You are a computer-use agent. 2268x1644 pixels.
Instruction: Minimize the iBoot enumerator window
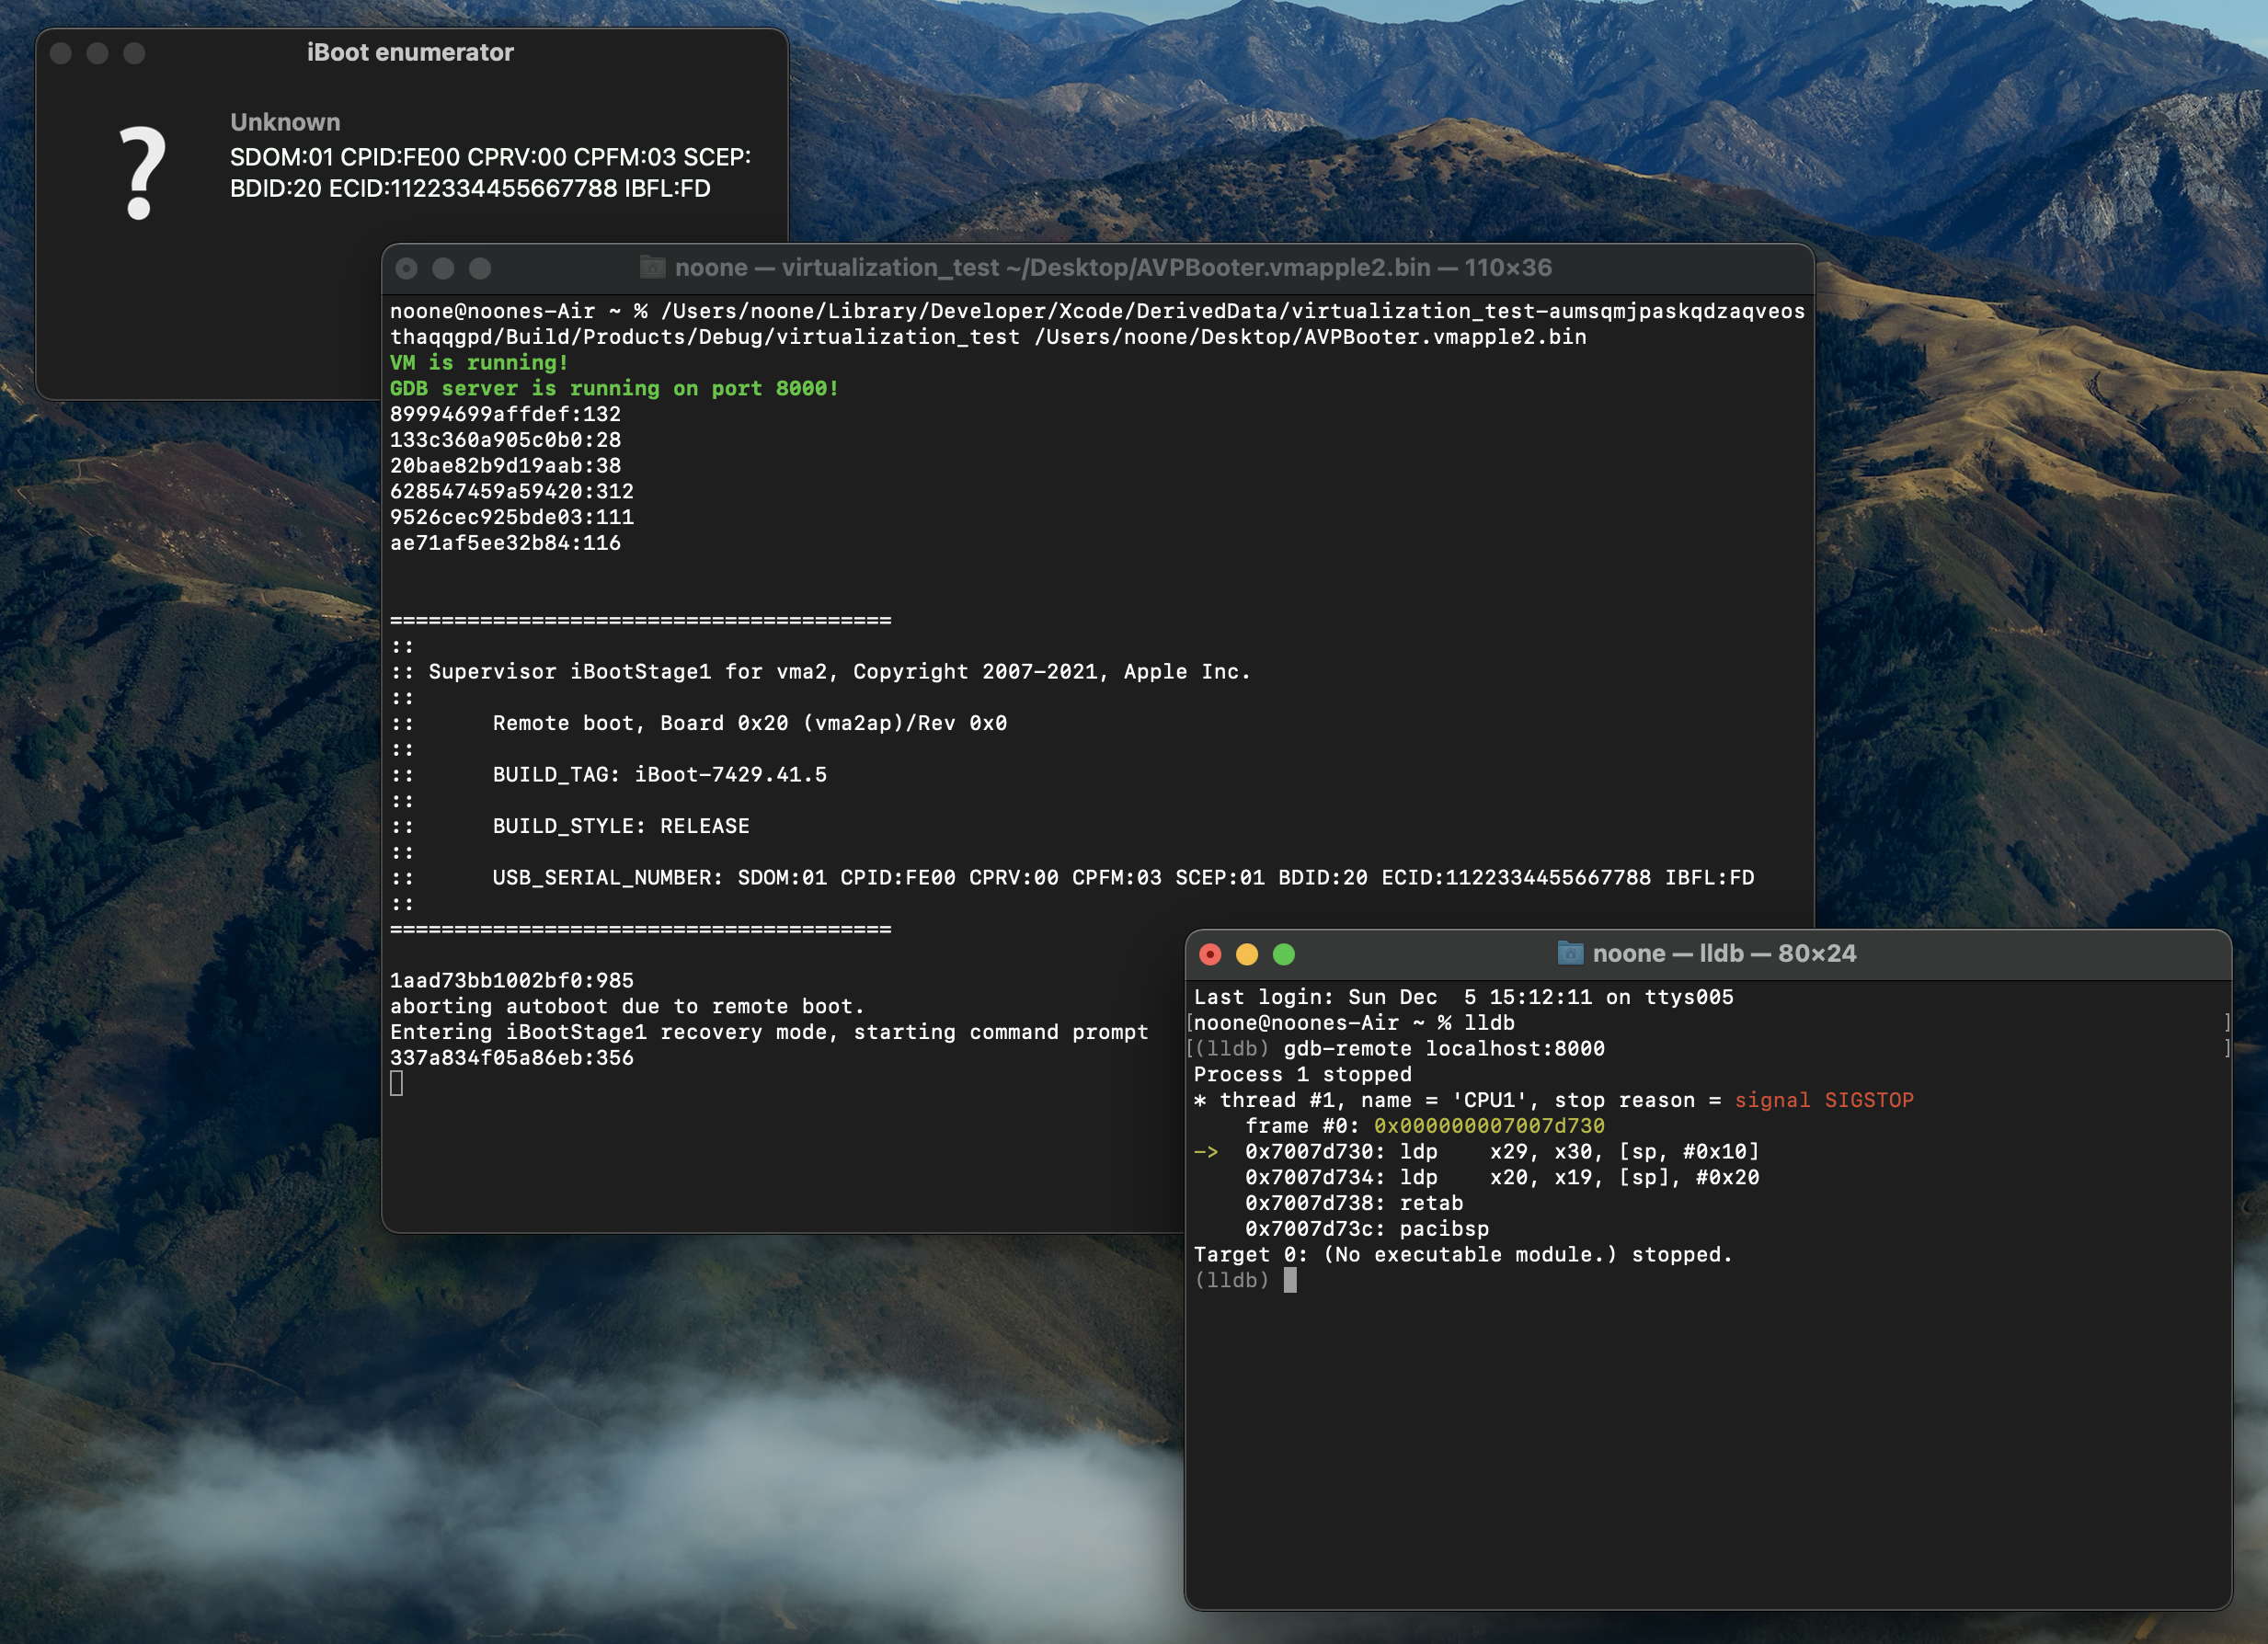click(x=97, y=53)
